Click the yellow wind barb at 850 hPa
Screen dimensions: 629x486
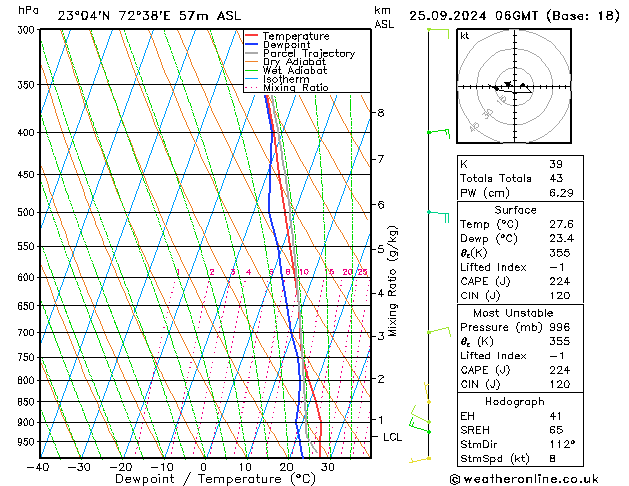pyautogui.click(x=427, y=393)
